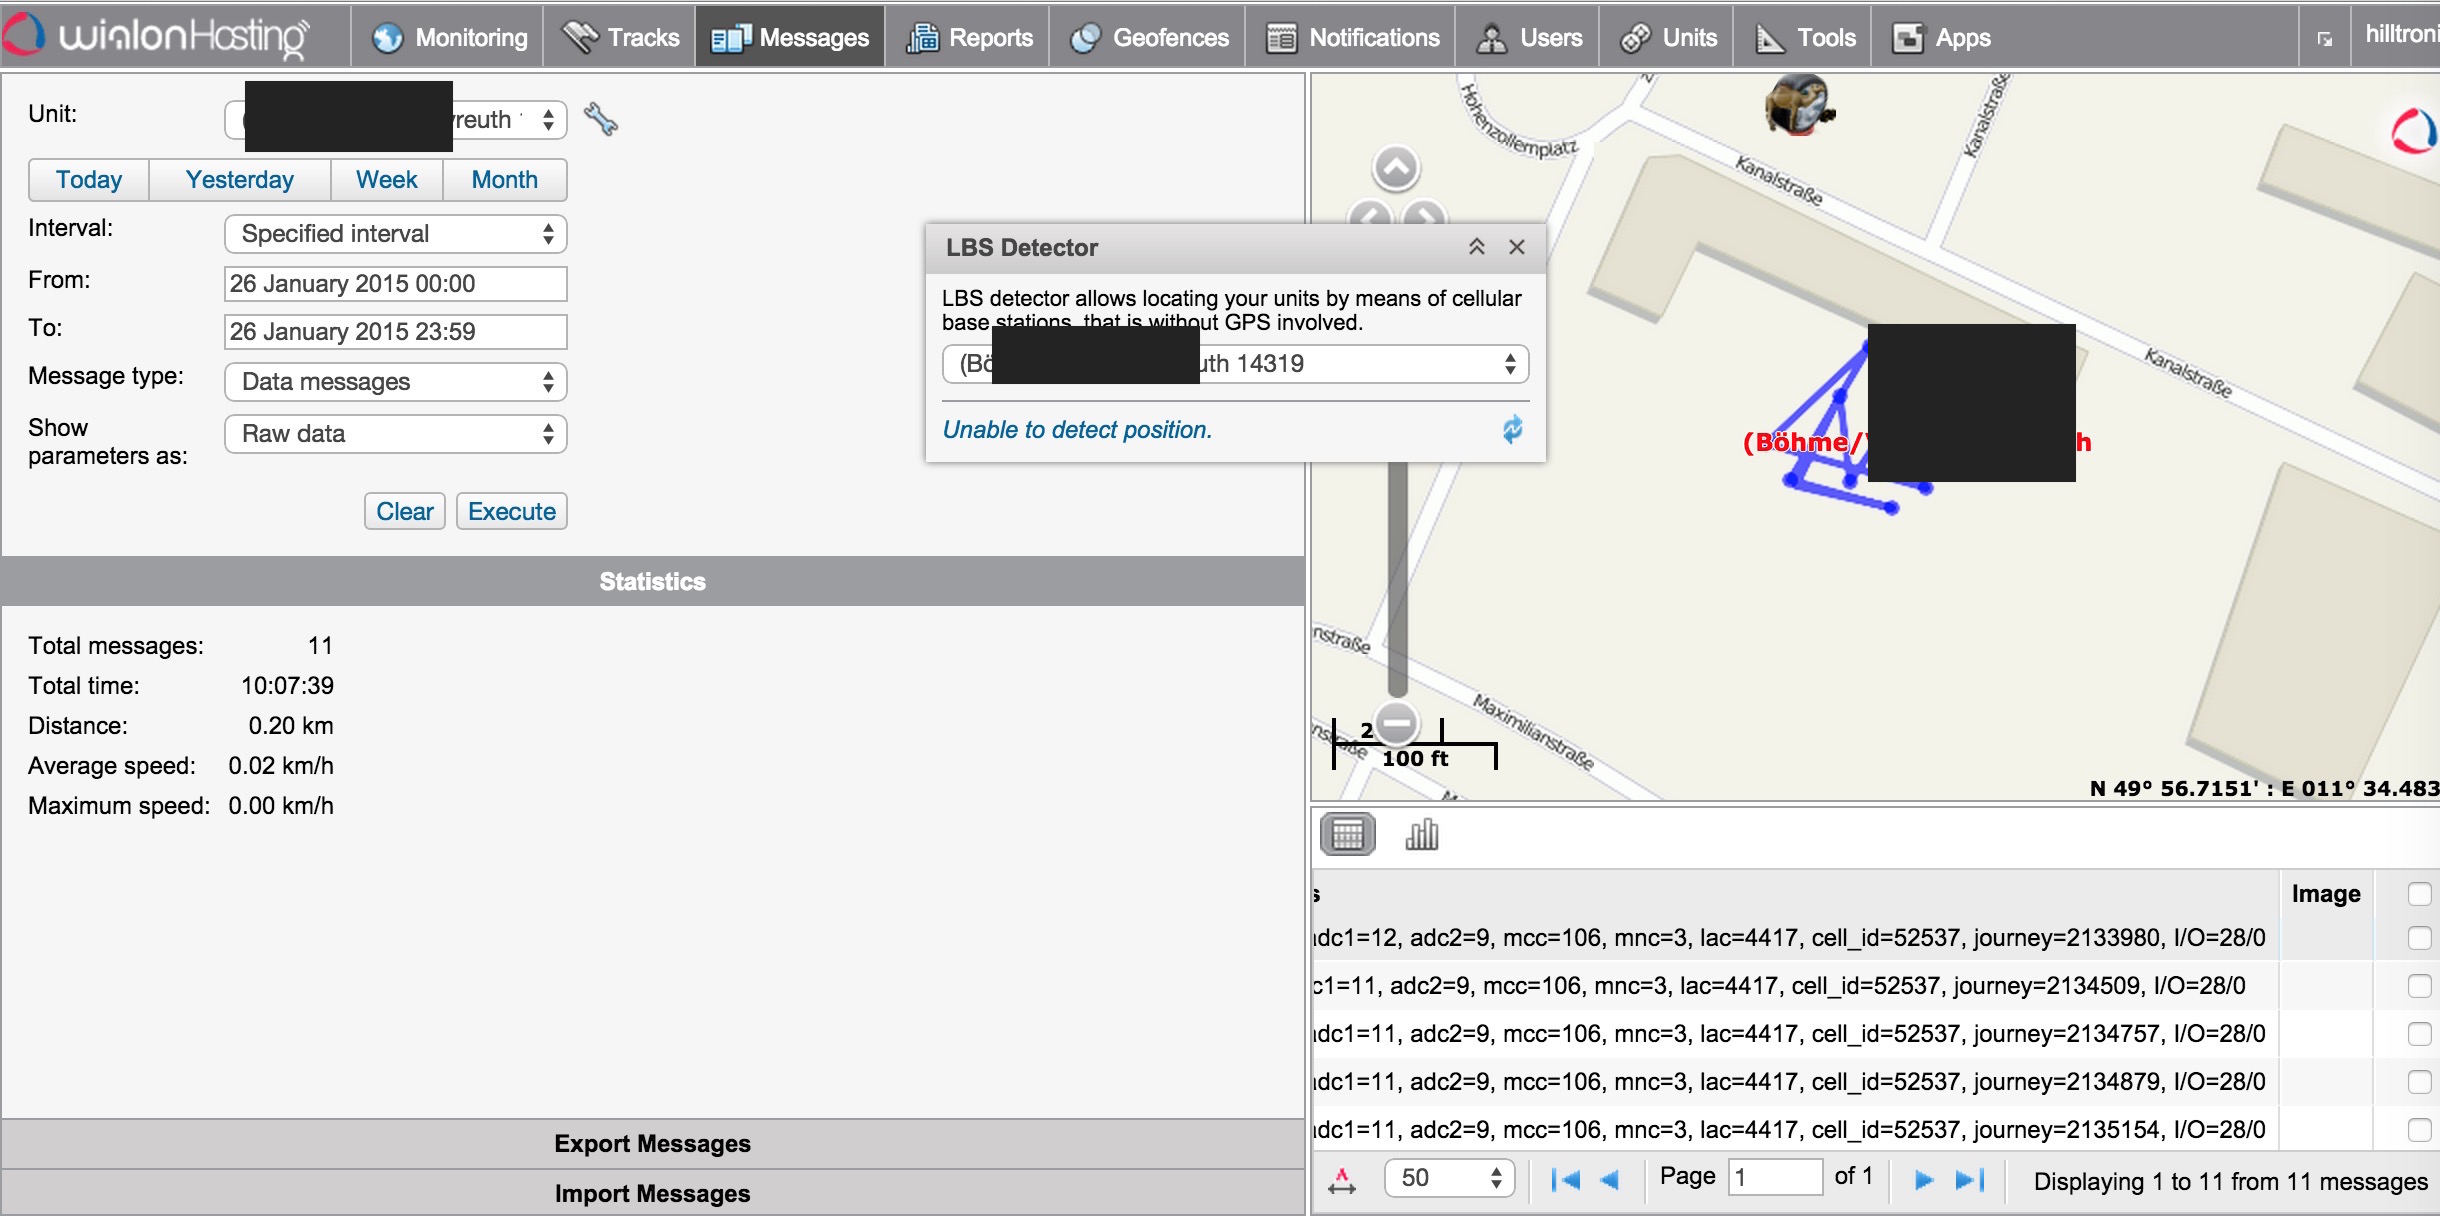Switch to the Geofences tab
The width and height of the screenshot is (2440, 1216).
1149,38
